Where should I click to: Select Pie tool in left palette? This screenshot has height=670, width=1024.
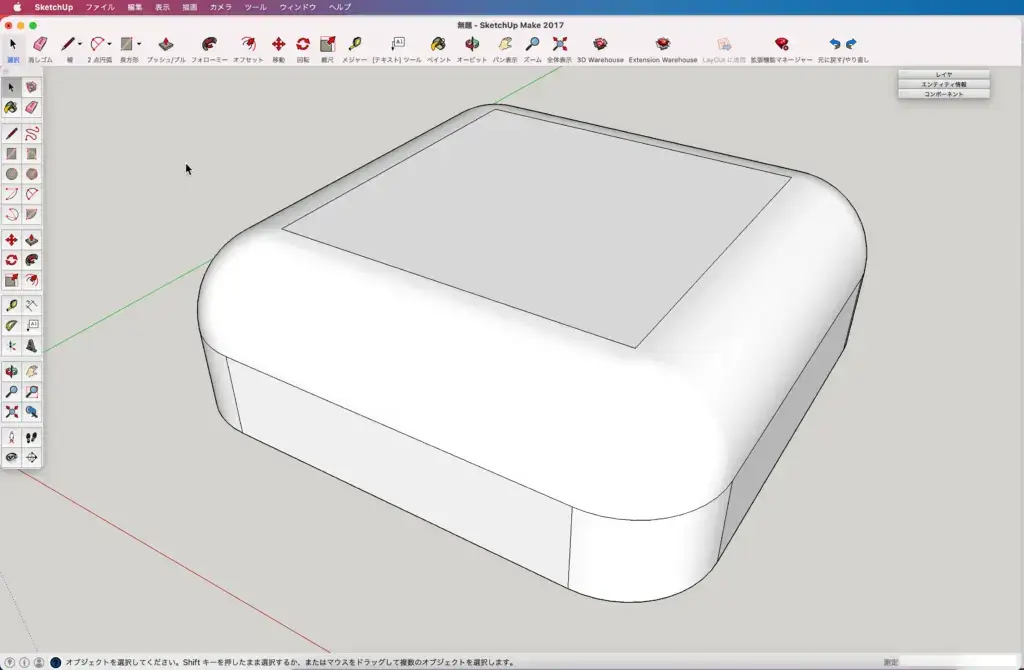pyautogui.click(x=31, y=214)
